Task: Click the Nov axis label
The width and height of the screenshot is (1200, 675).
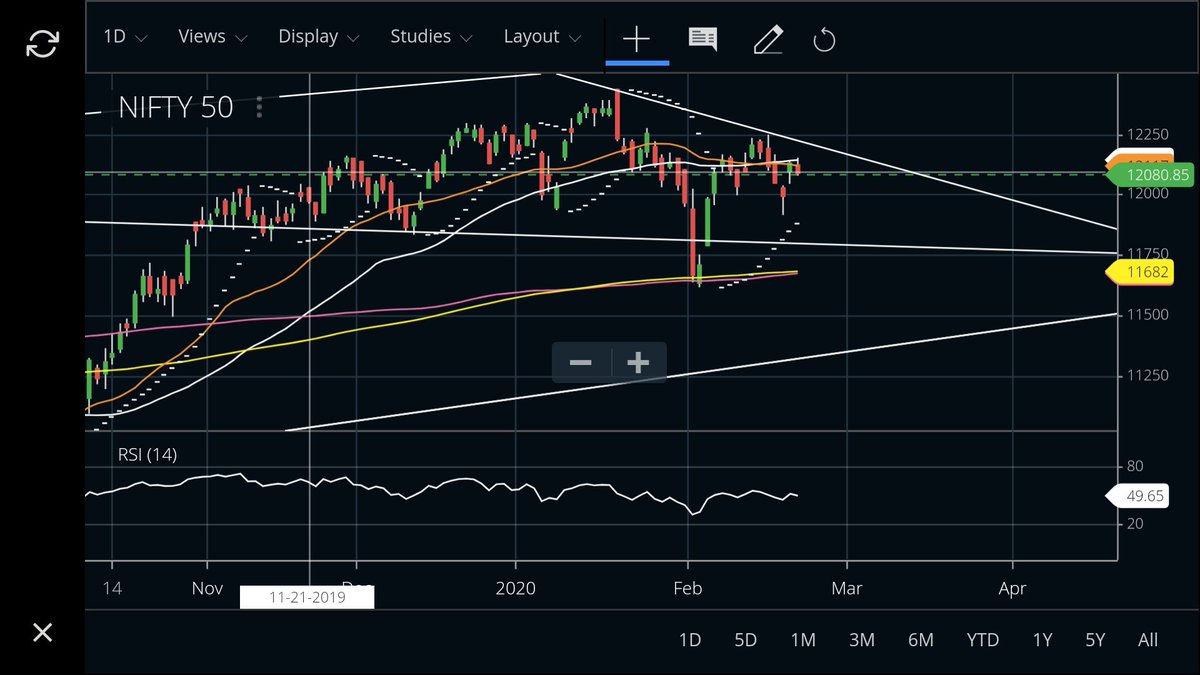Action: [207, 588]
